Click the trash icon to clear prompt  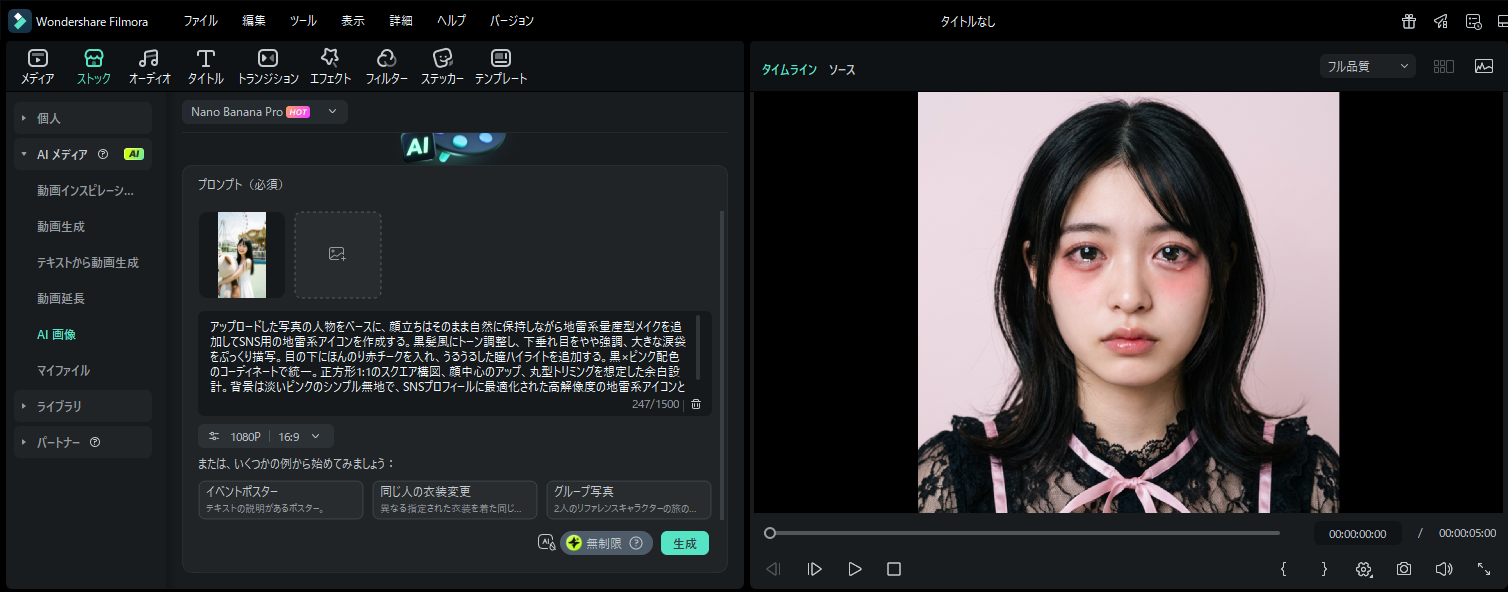[x=696, y=404]
